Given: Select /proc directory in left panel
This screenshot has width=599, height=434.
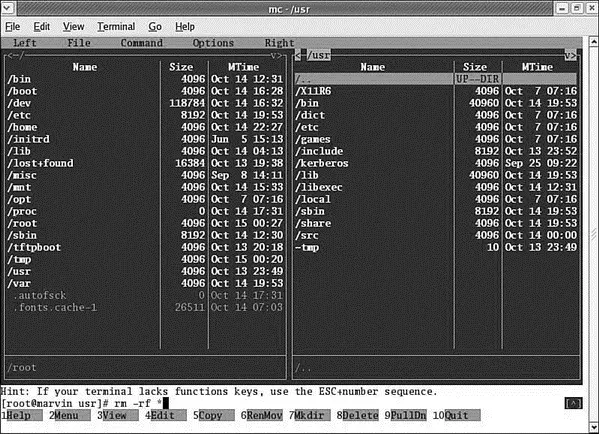Looking at the screenshot, I should pyautogui.click(x=145, y=211).
